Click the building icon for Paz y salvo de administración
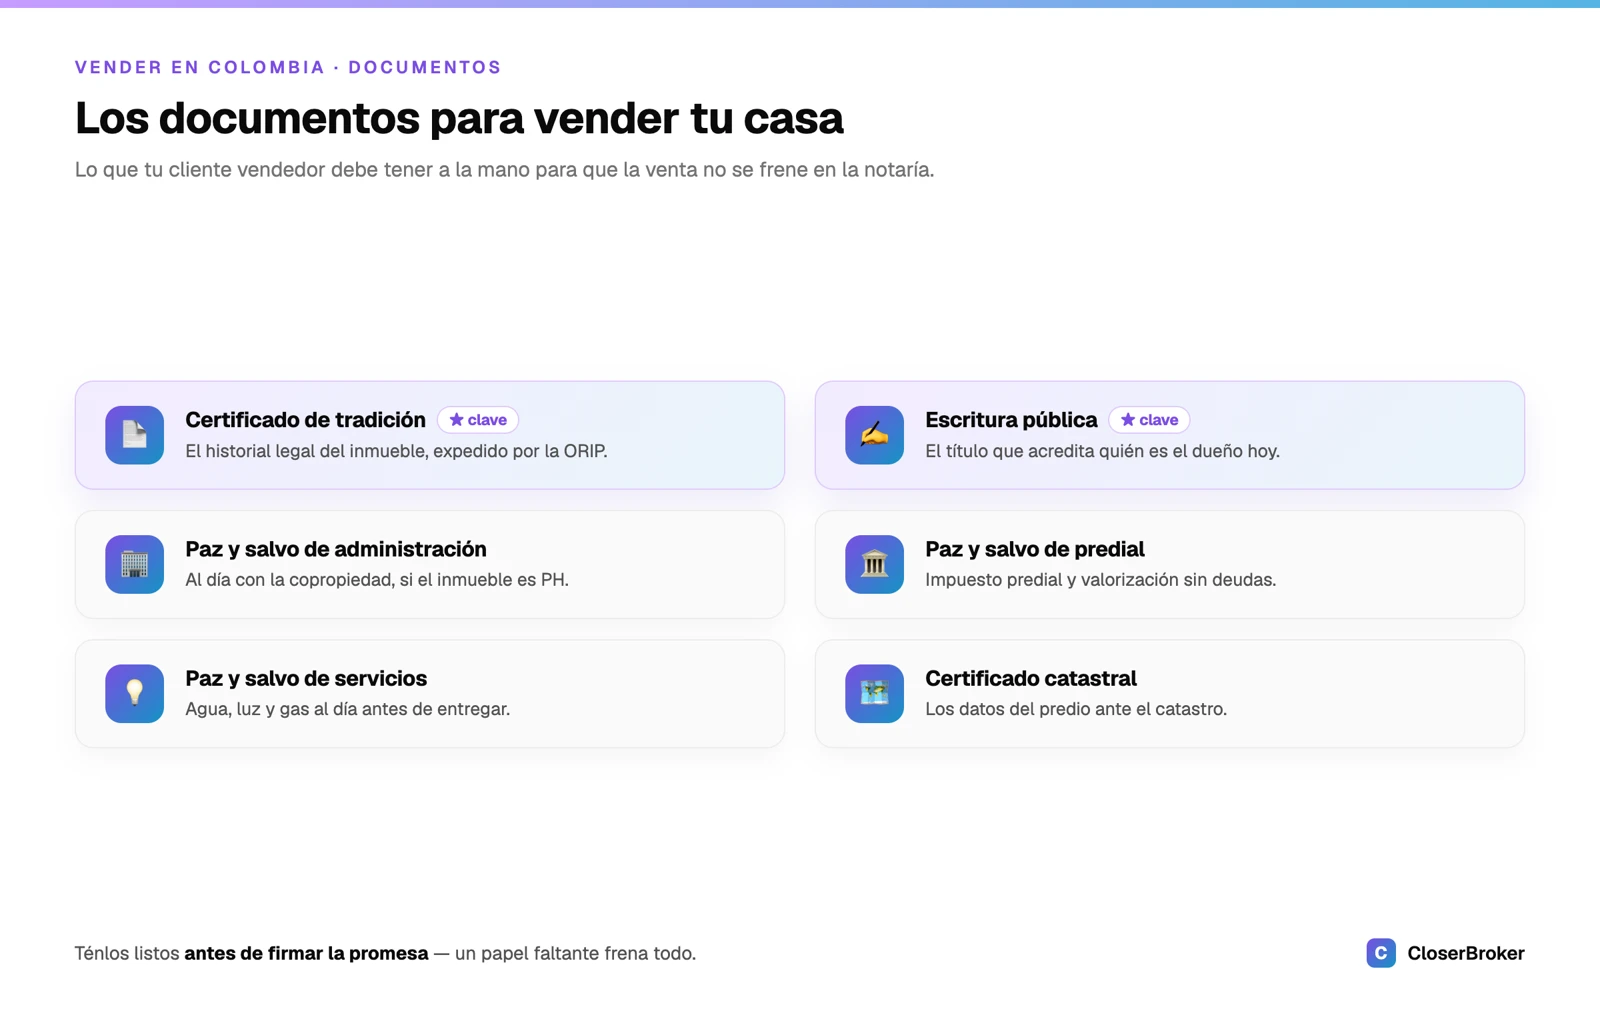 (x=134, y=564)
